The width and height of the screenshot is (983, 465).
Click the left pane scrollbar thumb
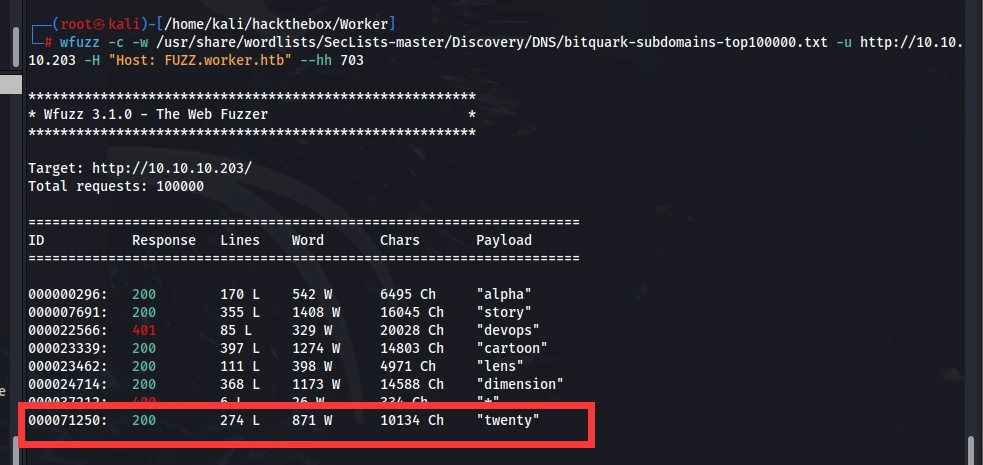click(16, 46)
